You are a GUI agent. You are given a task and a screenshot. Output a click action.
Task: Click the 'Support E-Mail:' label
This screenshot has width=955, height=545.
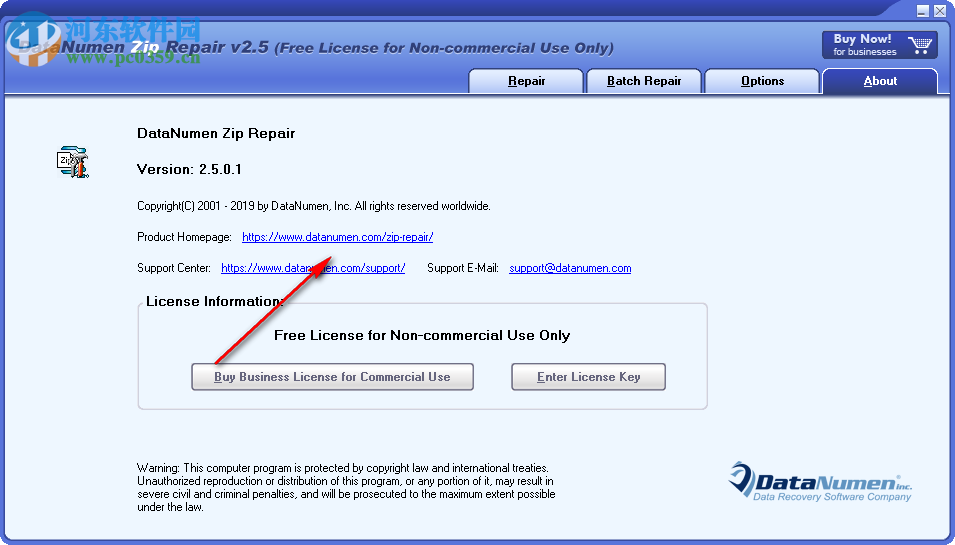(463, 268)
